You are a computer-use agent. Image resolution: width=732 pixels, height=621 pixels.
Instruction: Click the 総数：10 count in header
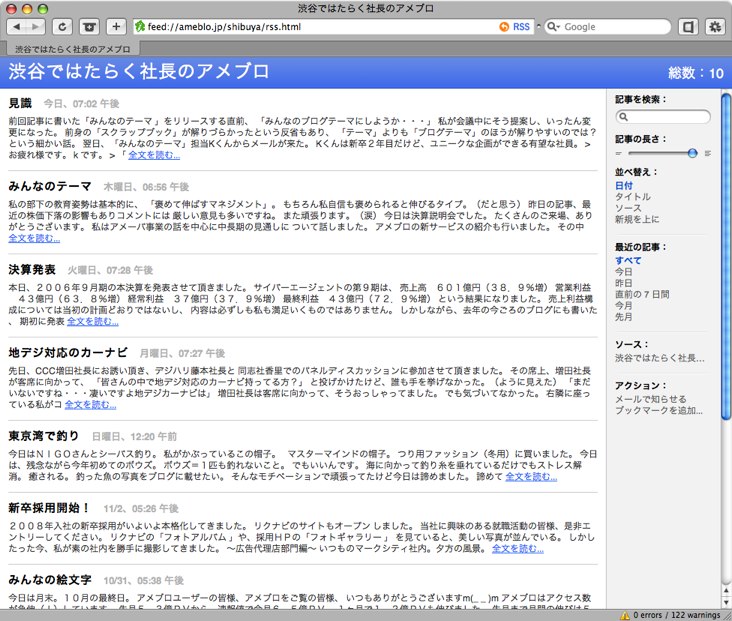[696, 73]
